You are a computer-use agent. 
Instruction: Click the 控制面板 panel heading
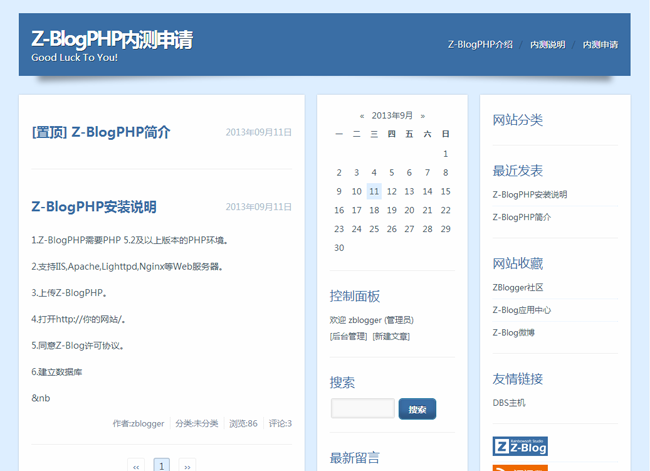355,296
